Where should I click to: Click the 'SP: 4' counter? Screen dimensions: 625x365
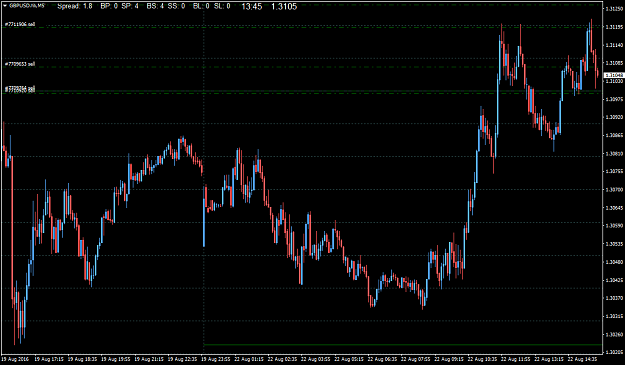[x=130, y=6]
